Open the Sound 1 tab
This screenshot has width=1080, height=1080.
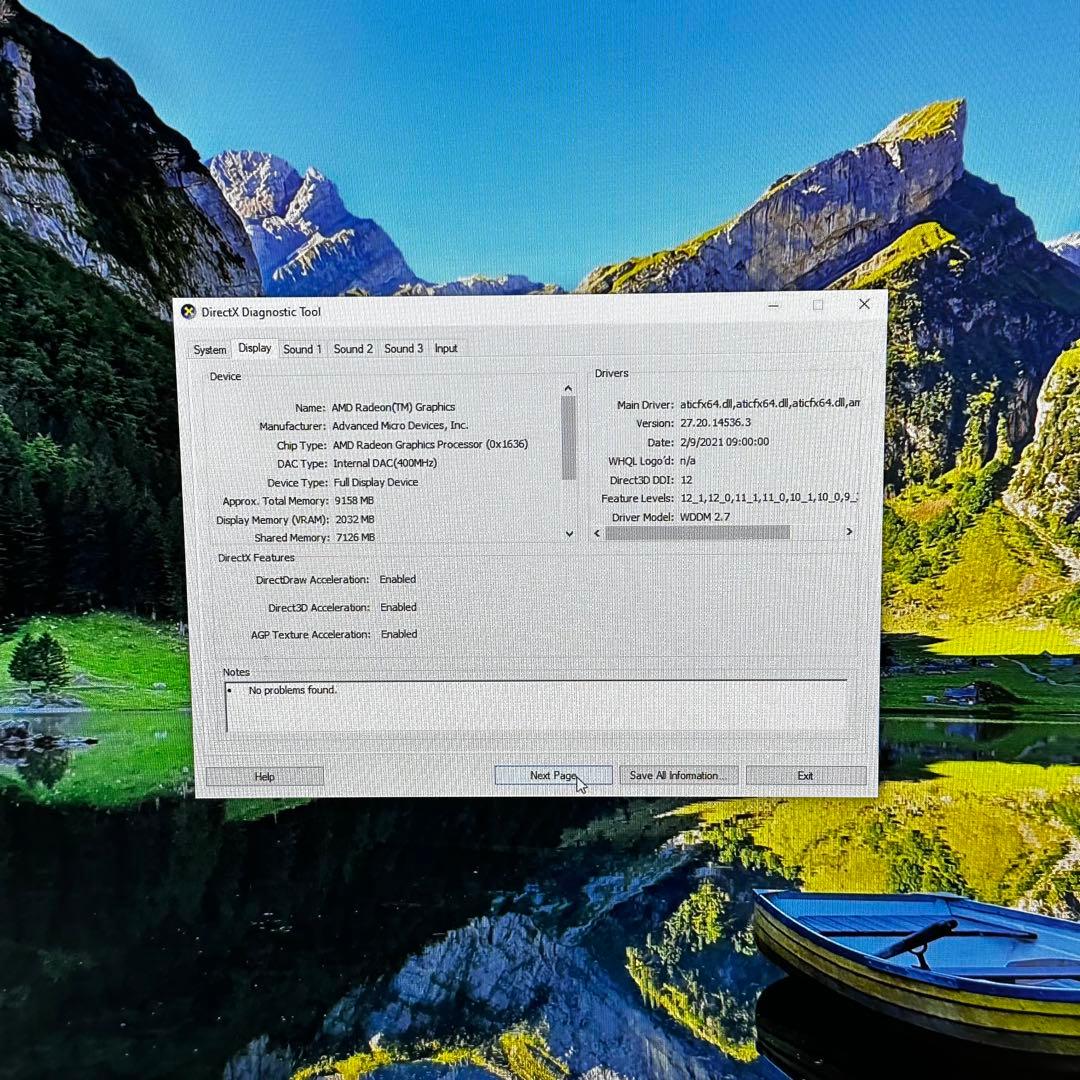[x=302, y=349]
